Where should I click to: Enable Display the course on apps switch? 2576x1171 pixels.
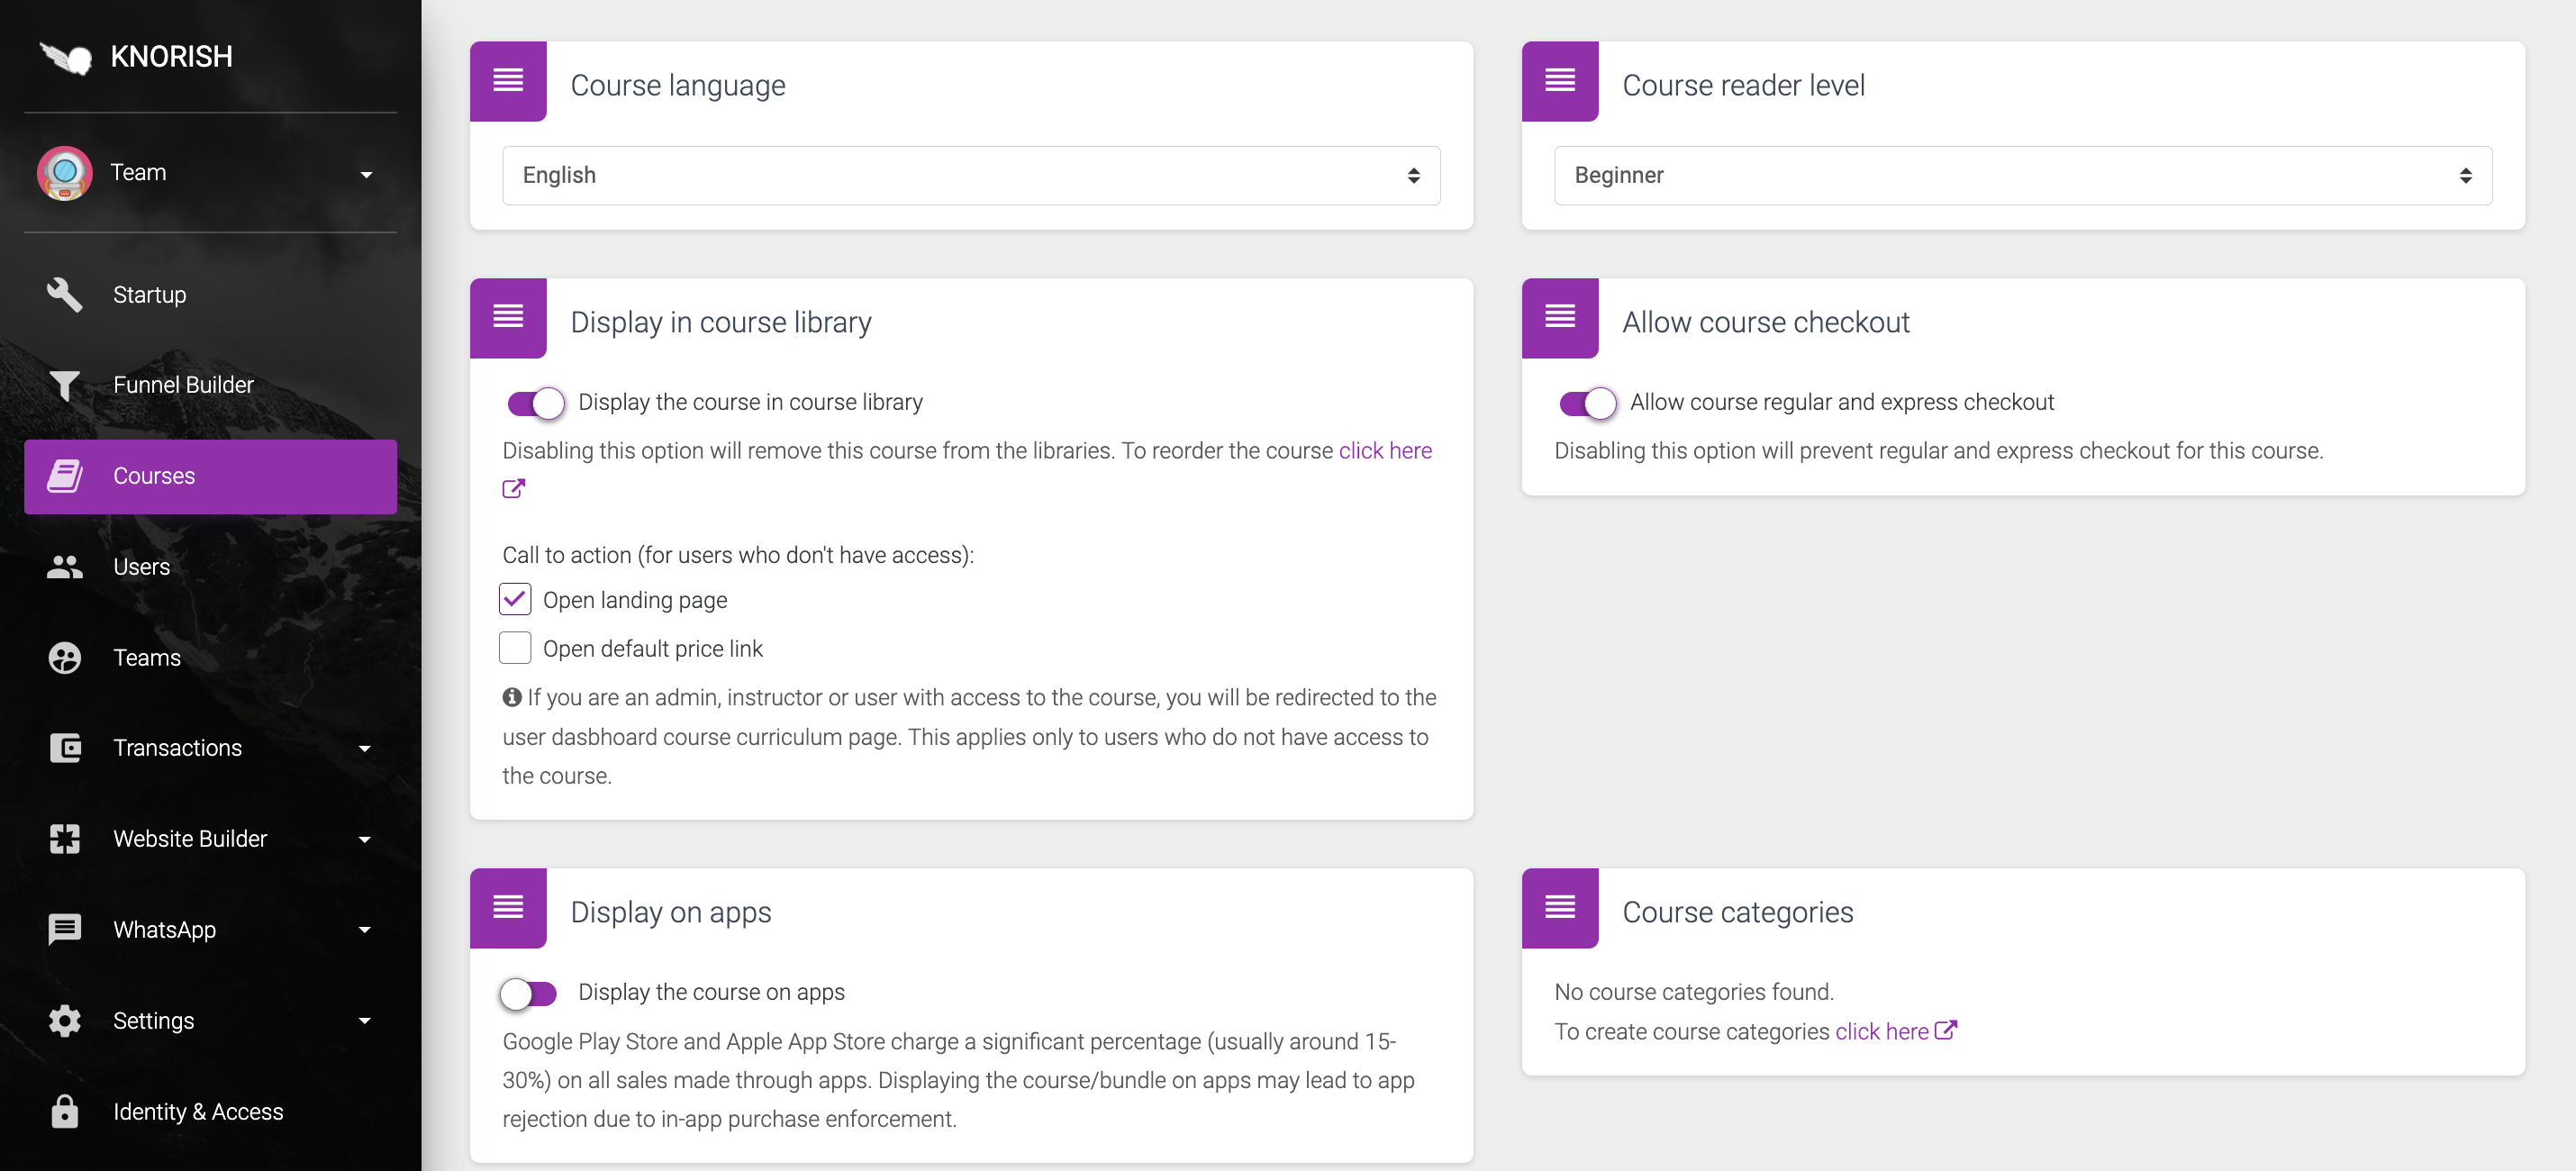(x=529, y=993)
